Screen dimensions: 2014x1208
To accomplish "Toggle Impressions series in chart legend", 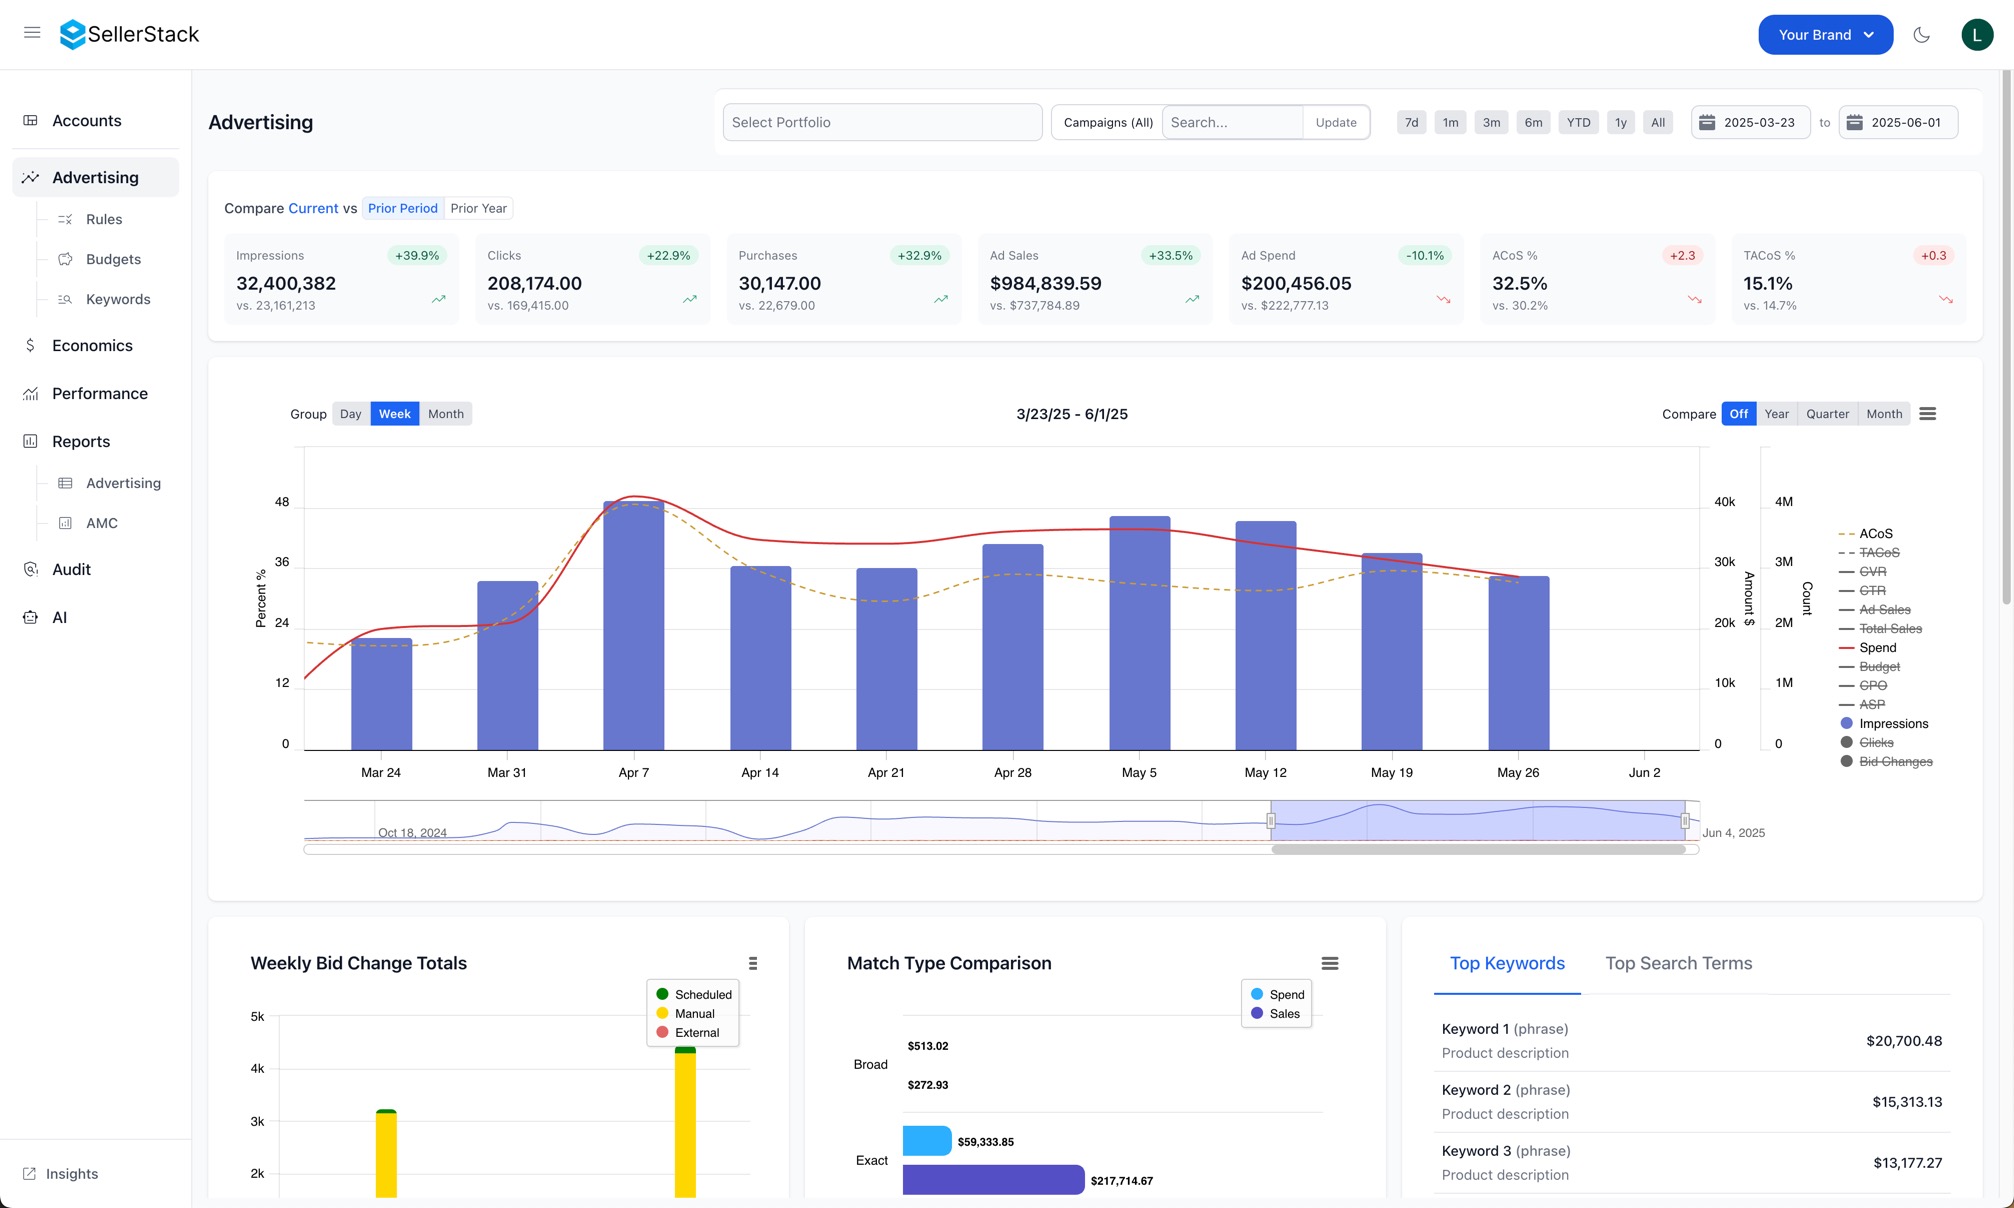I will click(x=1883, y=724).
